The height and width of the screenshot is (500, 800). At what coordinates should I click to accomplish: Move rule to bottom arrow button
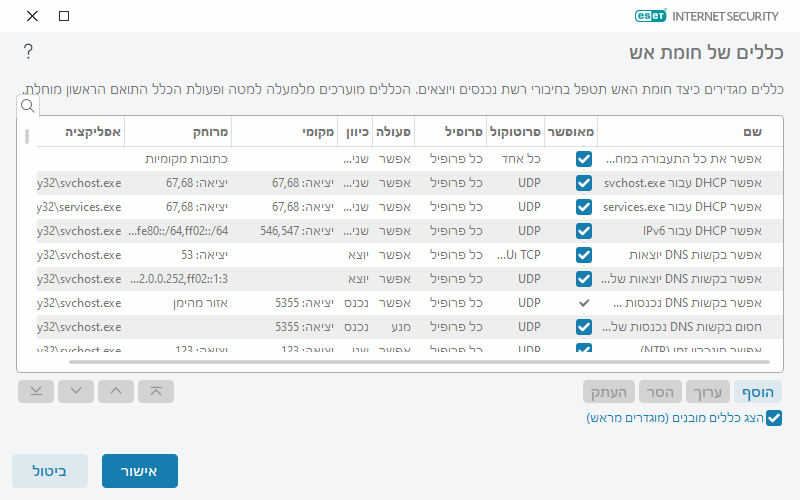pos(36,391)
